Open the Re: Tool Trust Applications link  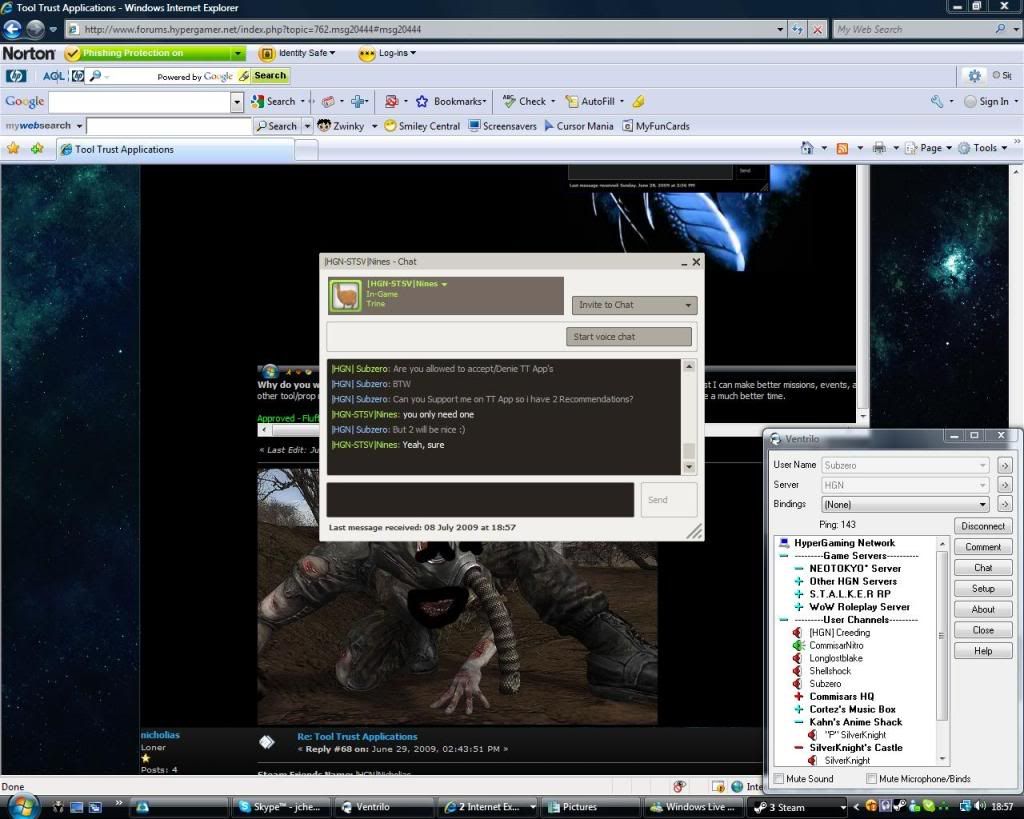357,736
